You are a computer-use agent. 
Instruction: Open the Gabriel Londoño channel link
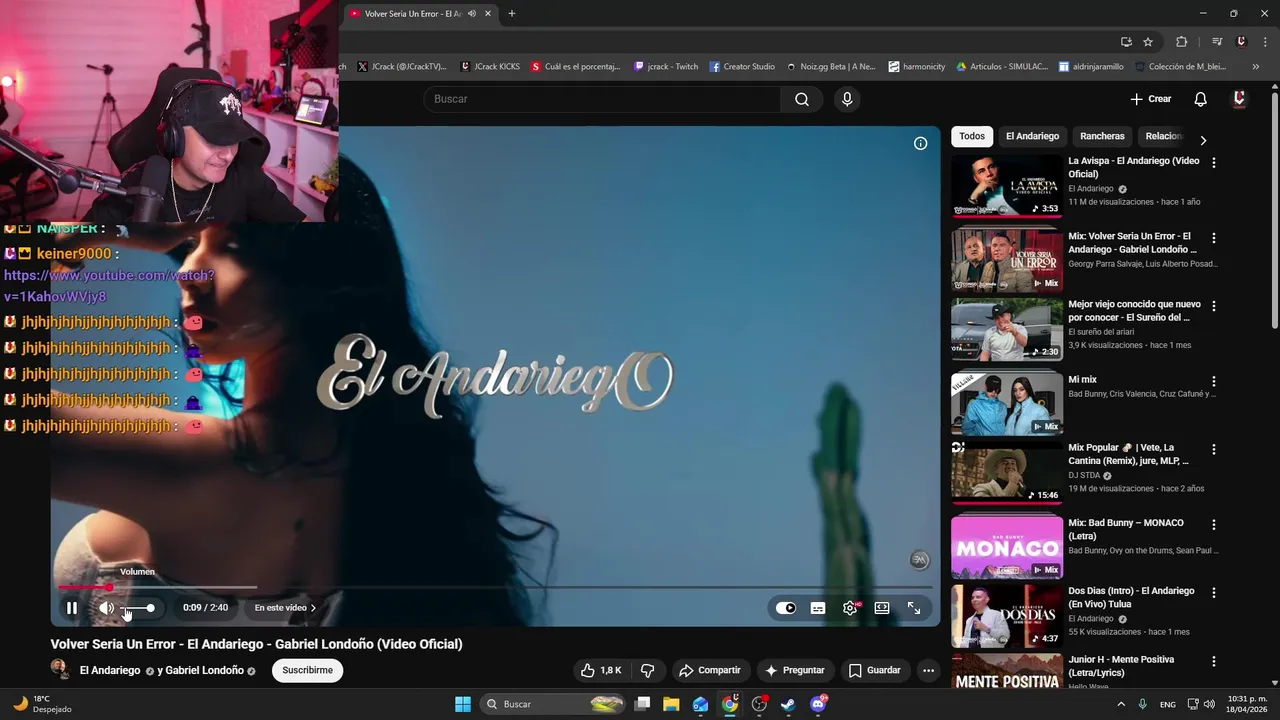point(204,670)
